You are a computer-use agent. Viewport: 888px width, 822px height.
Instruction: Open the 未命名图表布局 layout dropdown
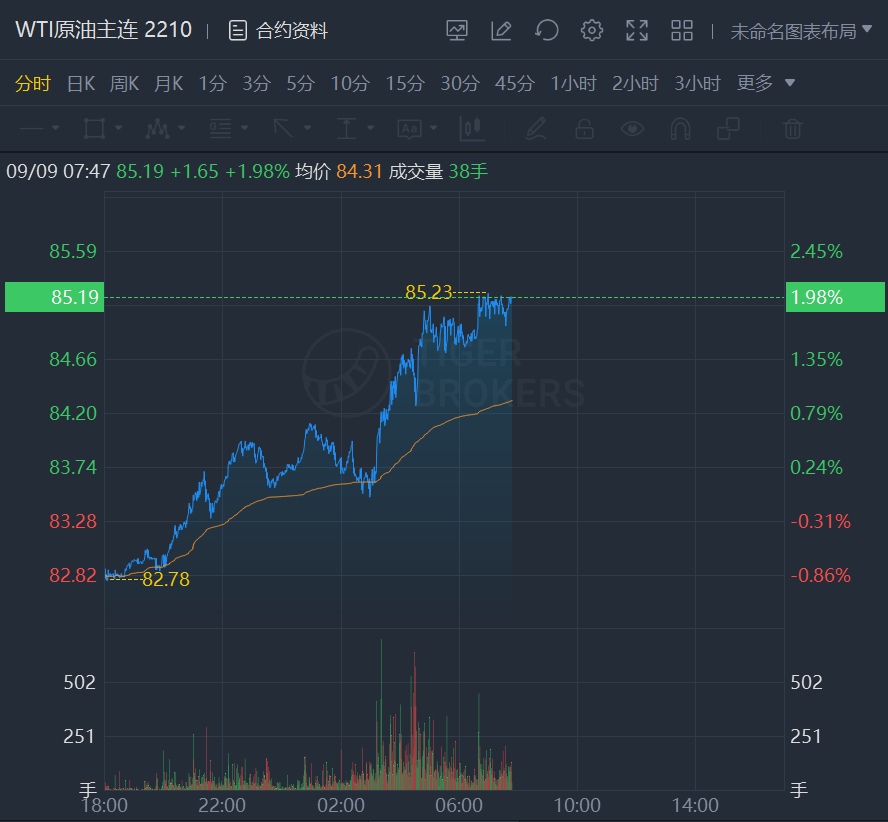pyautogui.click(x=801, y=31)
